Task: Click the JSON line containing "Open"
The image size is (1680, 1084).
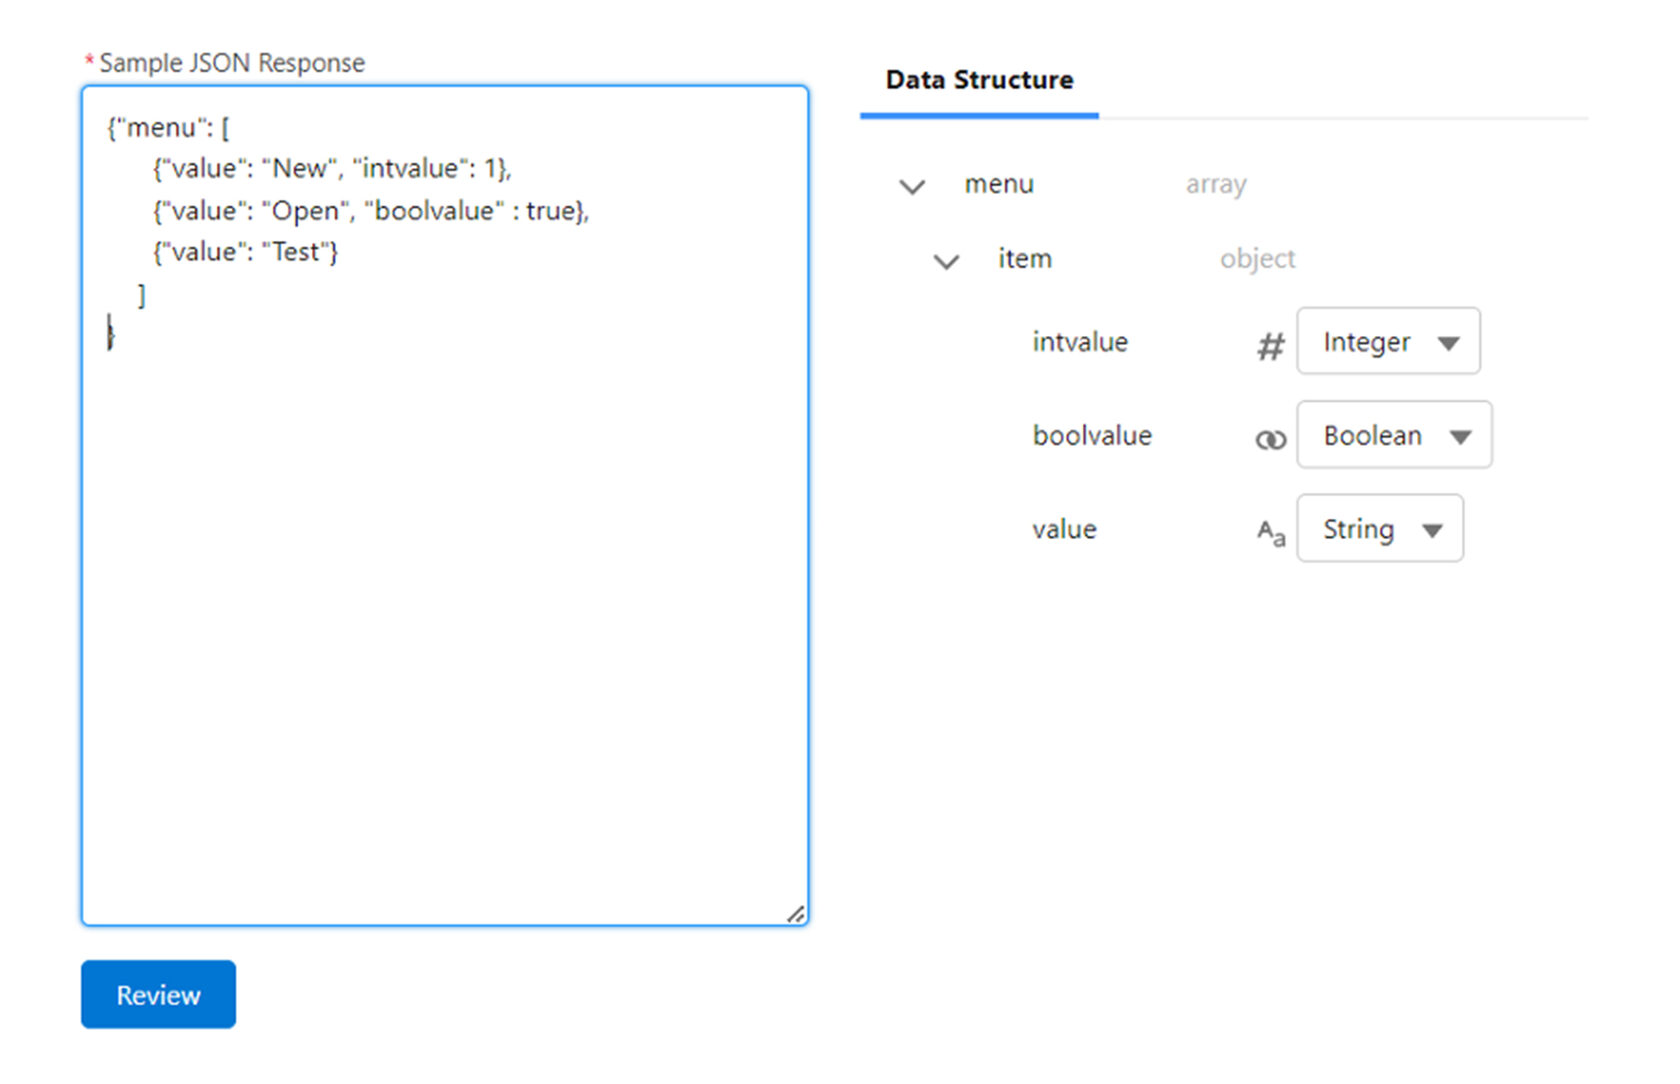Action: click(x=371, y=211)
